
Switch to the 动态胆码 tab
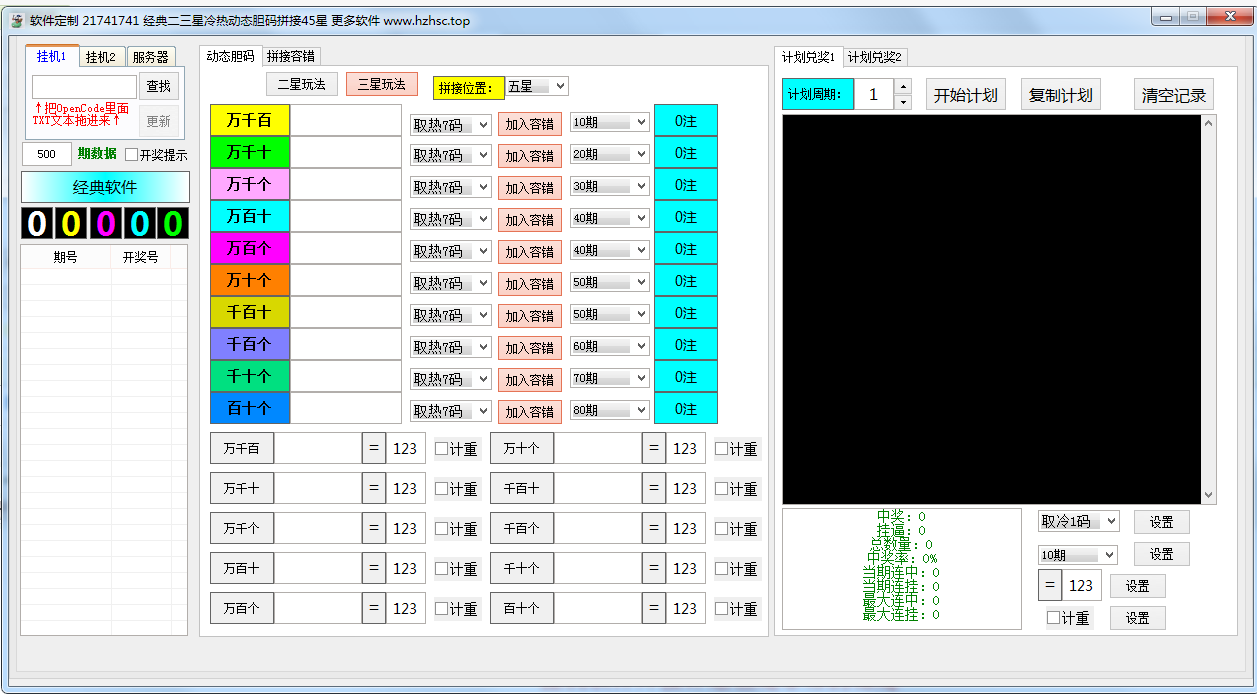[230, 56]
